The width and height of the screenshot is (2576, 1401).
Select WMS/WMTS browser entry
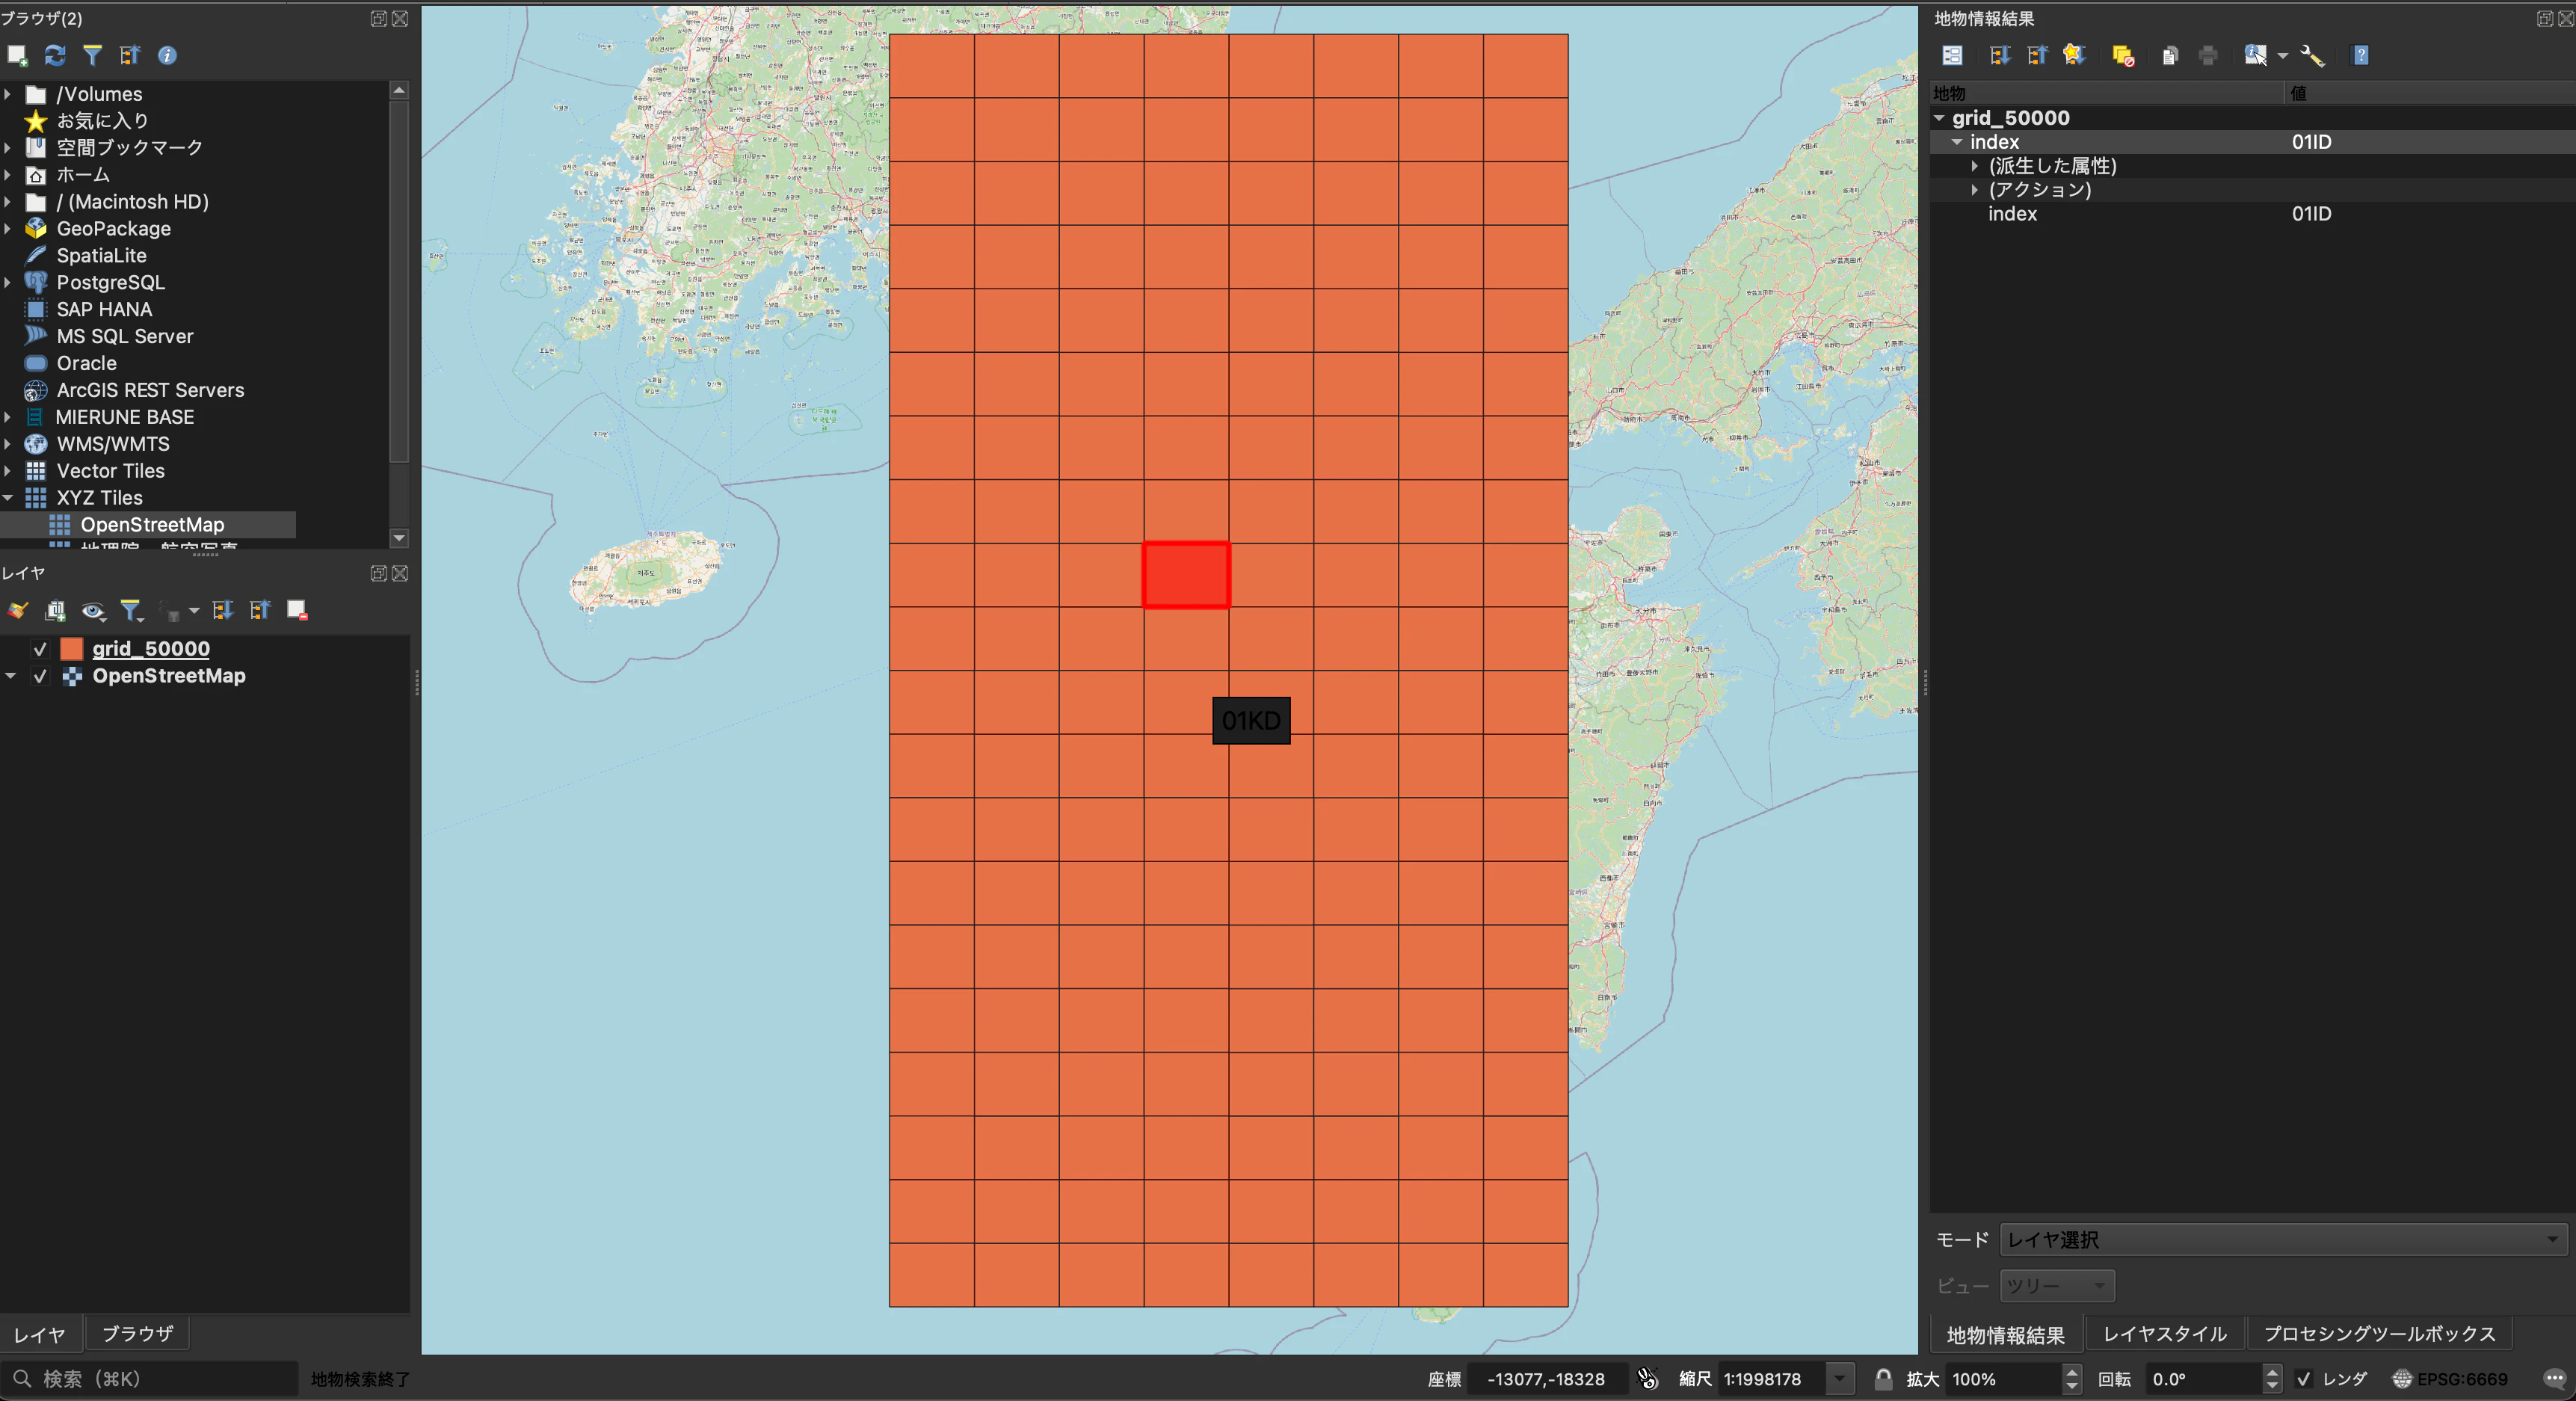(x=113, y=444)
